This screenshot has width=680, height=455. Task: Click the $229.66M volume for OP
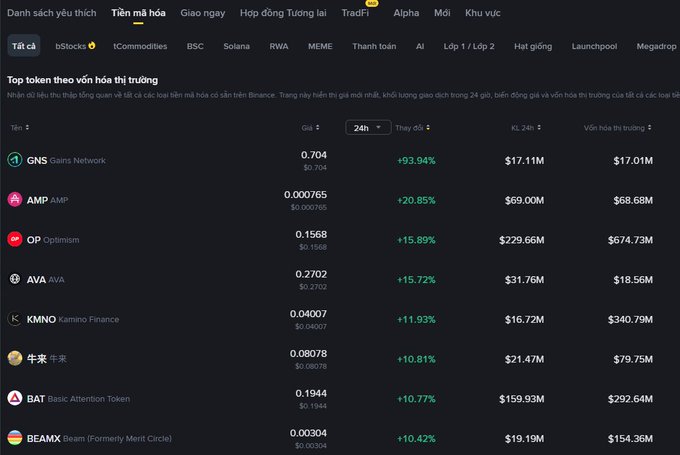pos(521,240)
